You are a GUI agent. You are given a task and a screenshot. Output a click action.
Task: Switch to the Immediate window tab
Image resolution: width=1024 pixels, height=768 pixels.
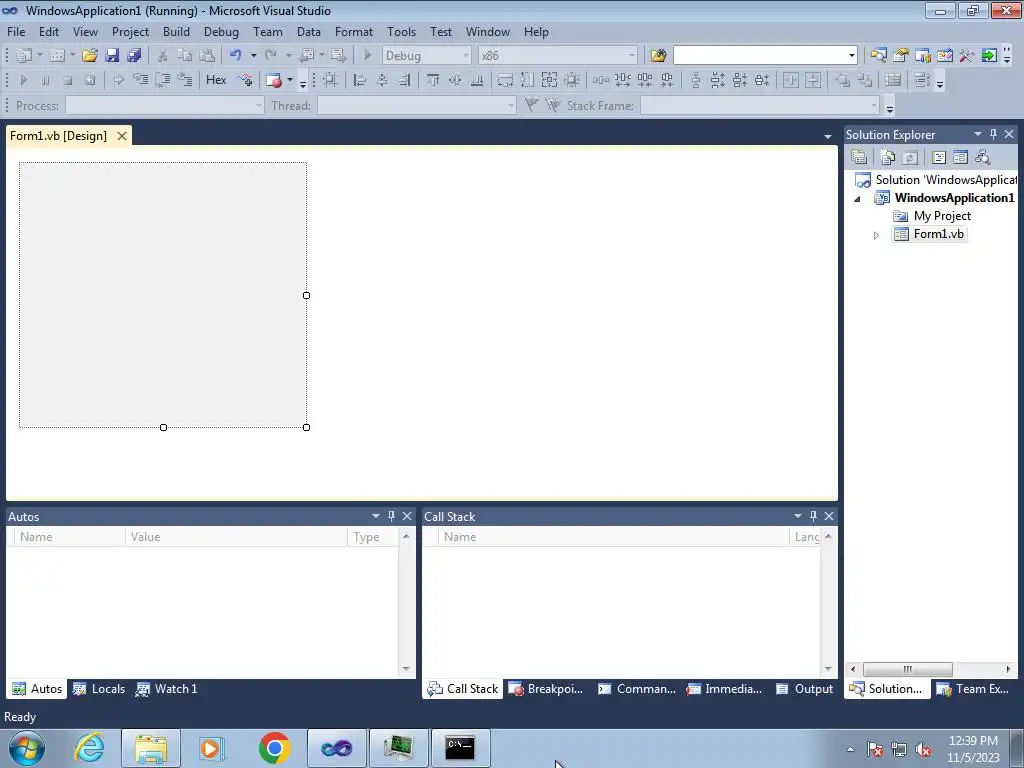pyautogui.click(x=725, y=689)
